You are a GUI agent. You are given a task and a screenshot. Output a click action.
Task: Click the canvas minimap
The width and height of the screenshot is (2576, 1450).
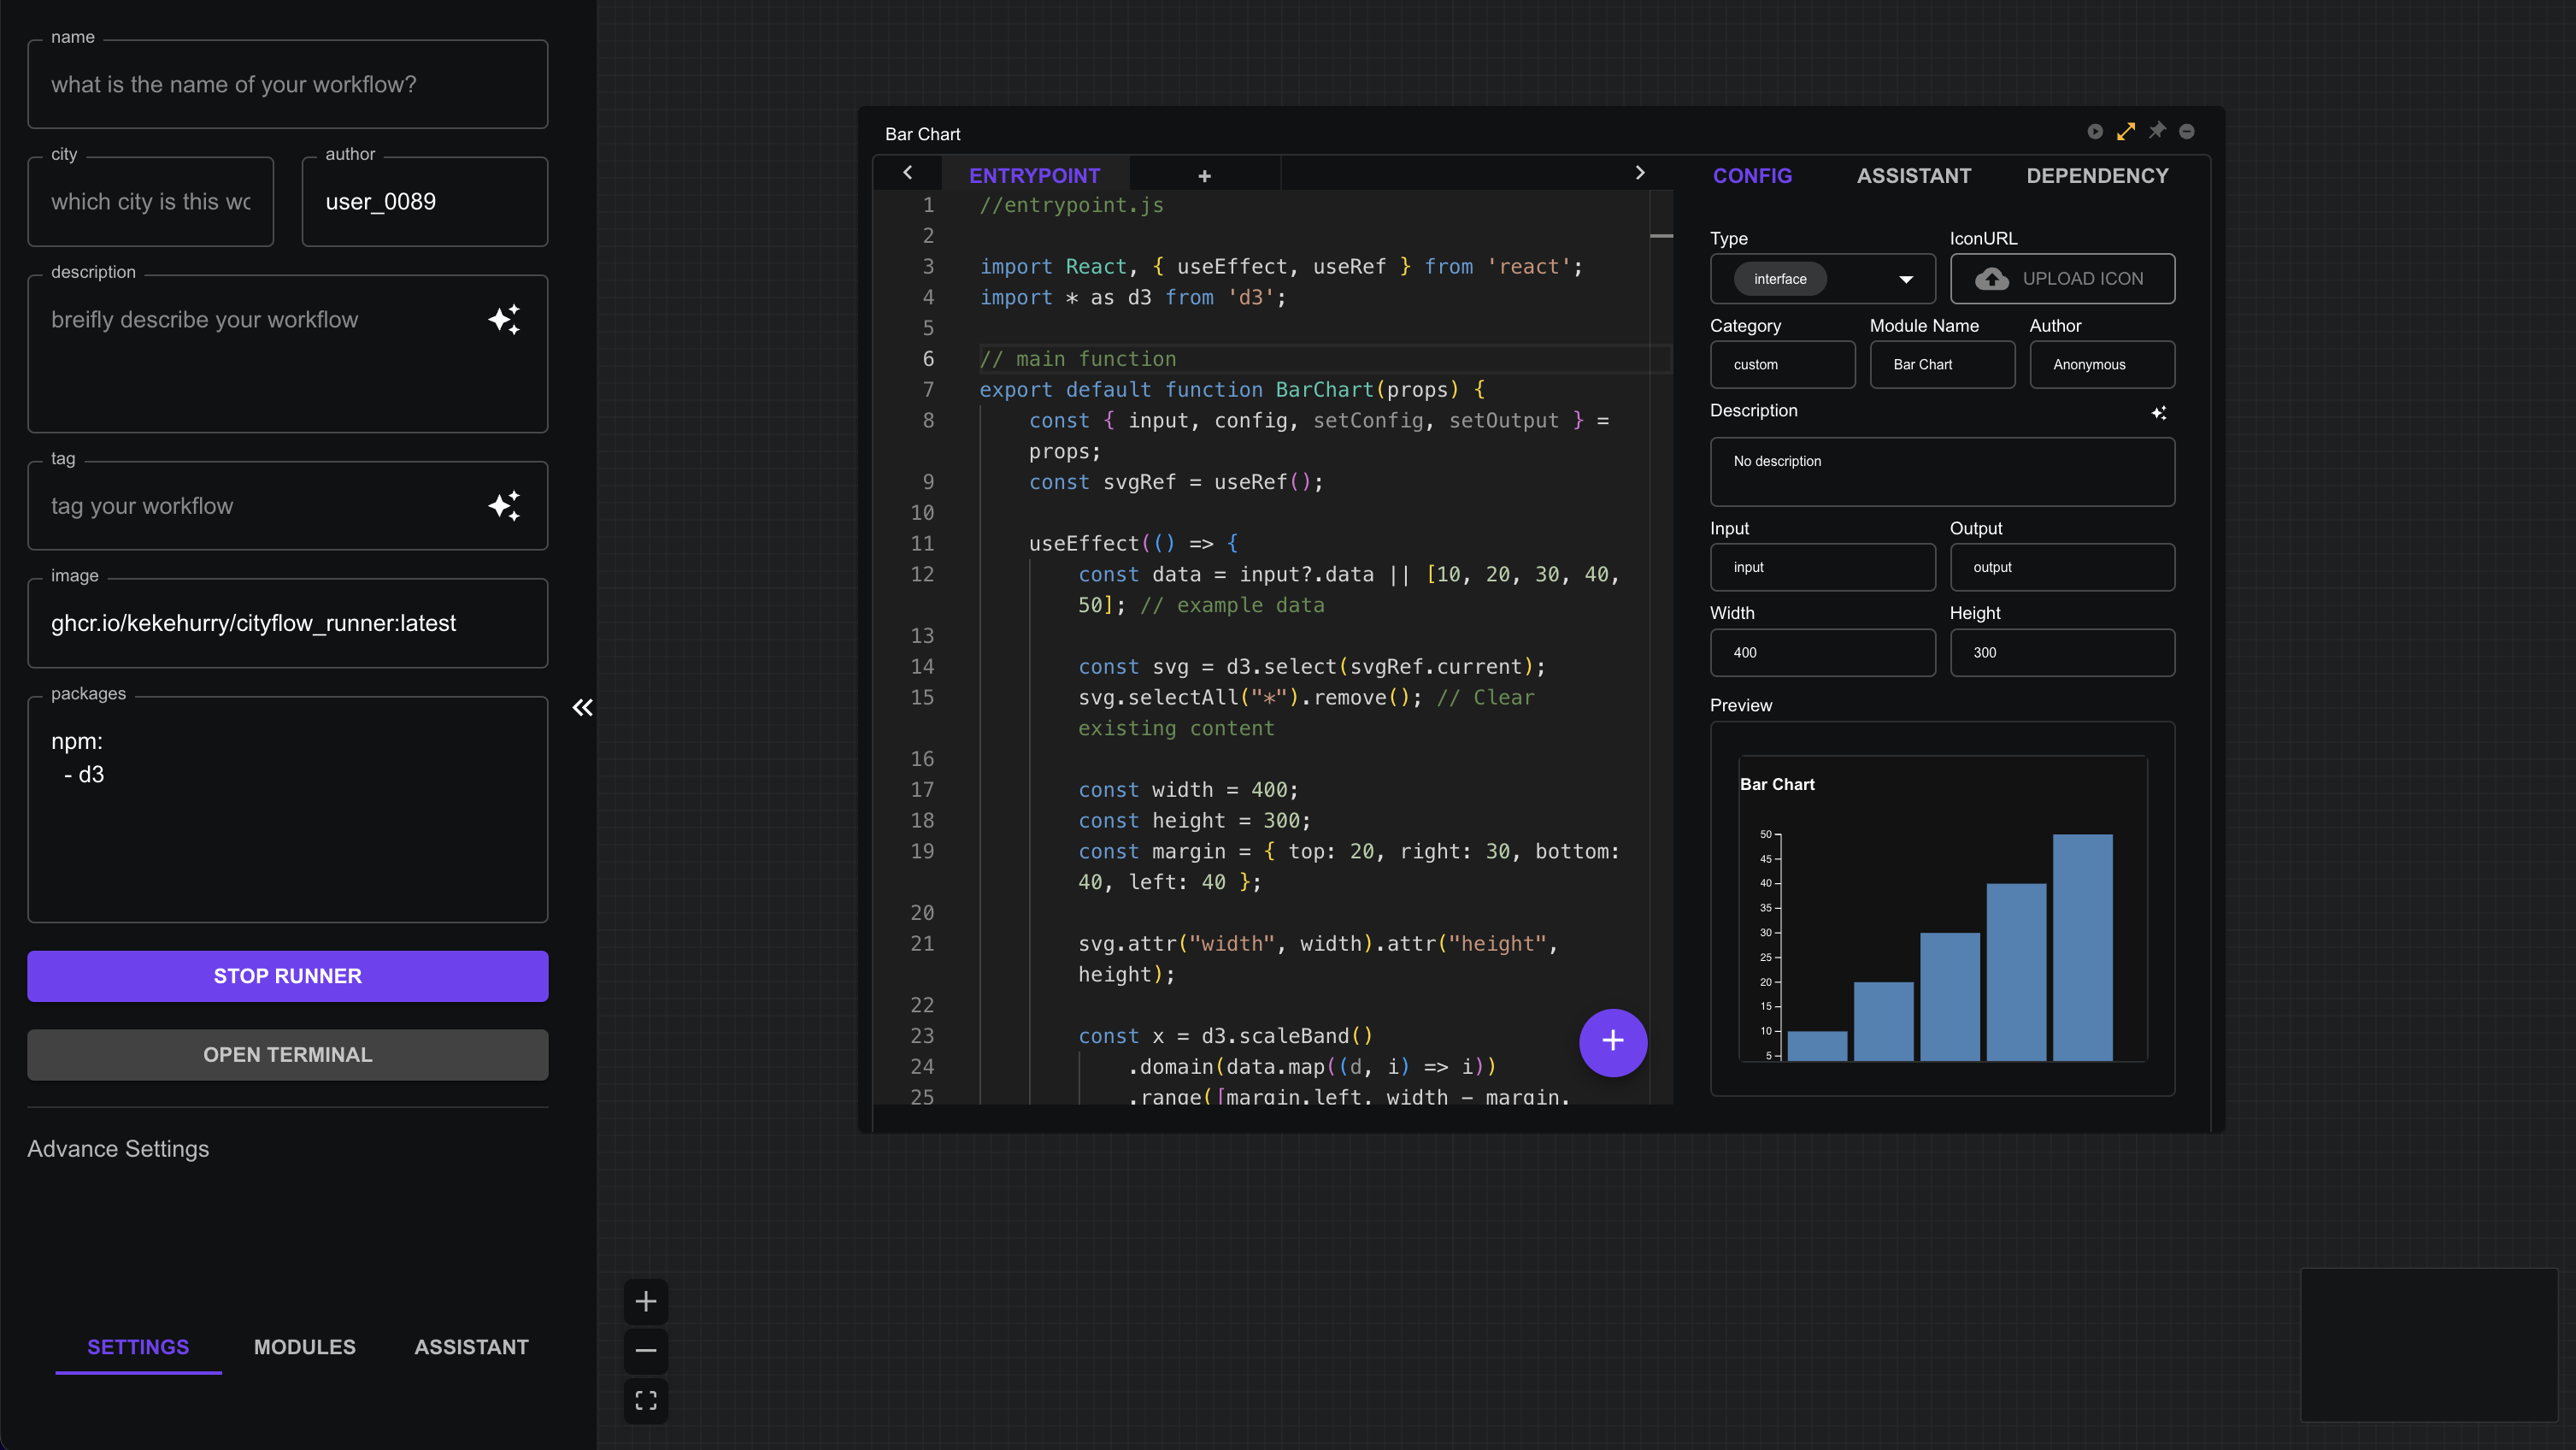(x=2429, y=1345)
